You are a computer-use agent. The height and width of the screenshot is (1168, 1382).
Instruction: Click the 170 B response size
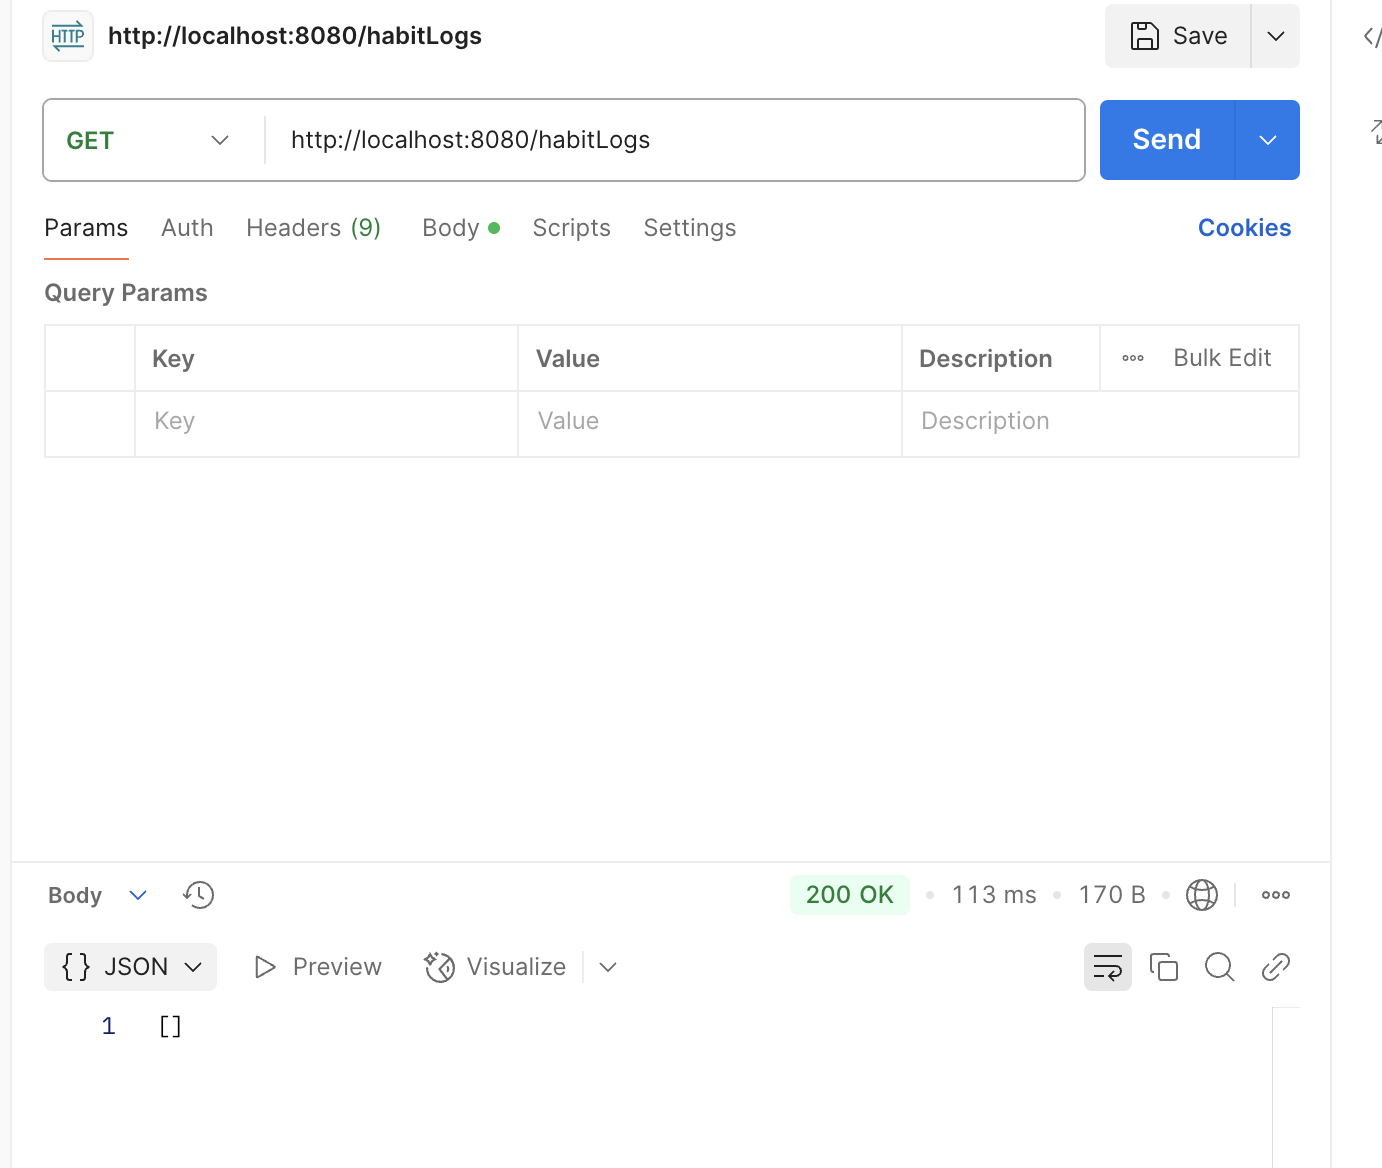(x=1112, y=895)
